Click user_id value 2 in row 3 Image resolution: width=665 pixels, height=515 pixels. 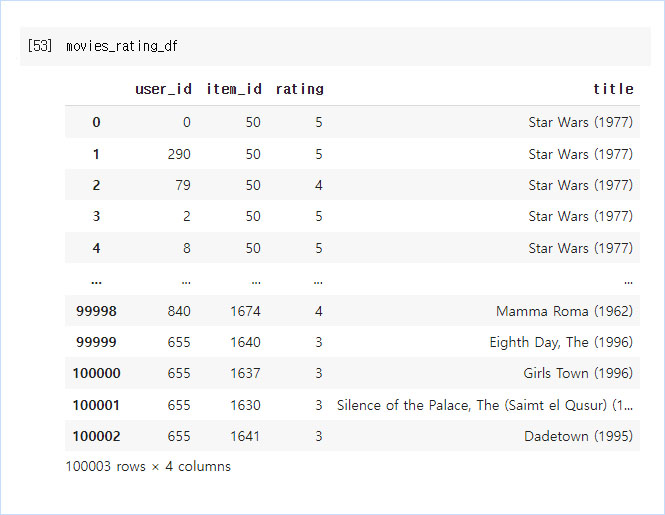click(187, 216)
